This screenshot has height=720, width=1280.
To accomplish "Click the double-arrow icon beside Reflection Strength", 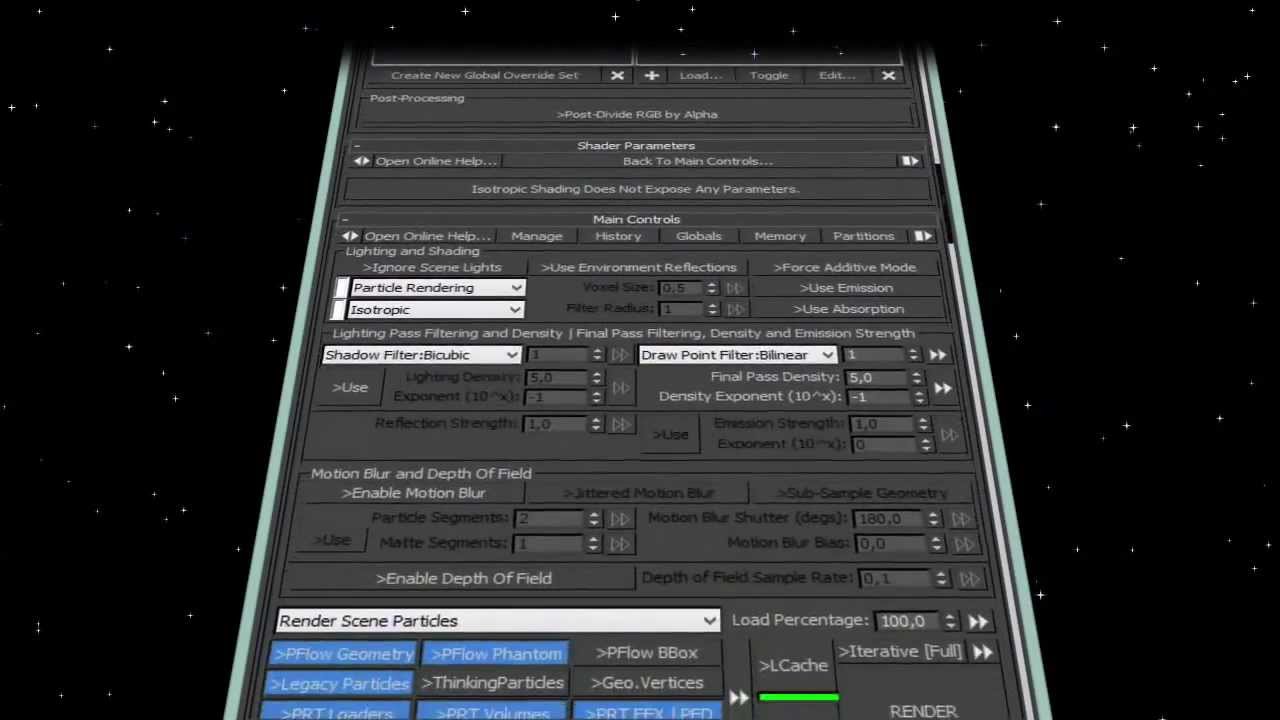I will 621,424.
